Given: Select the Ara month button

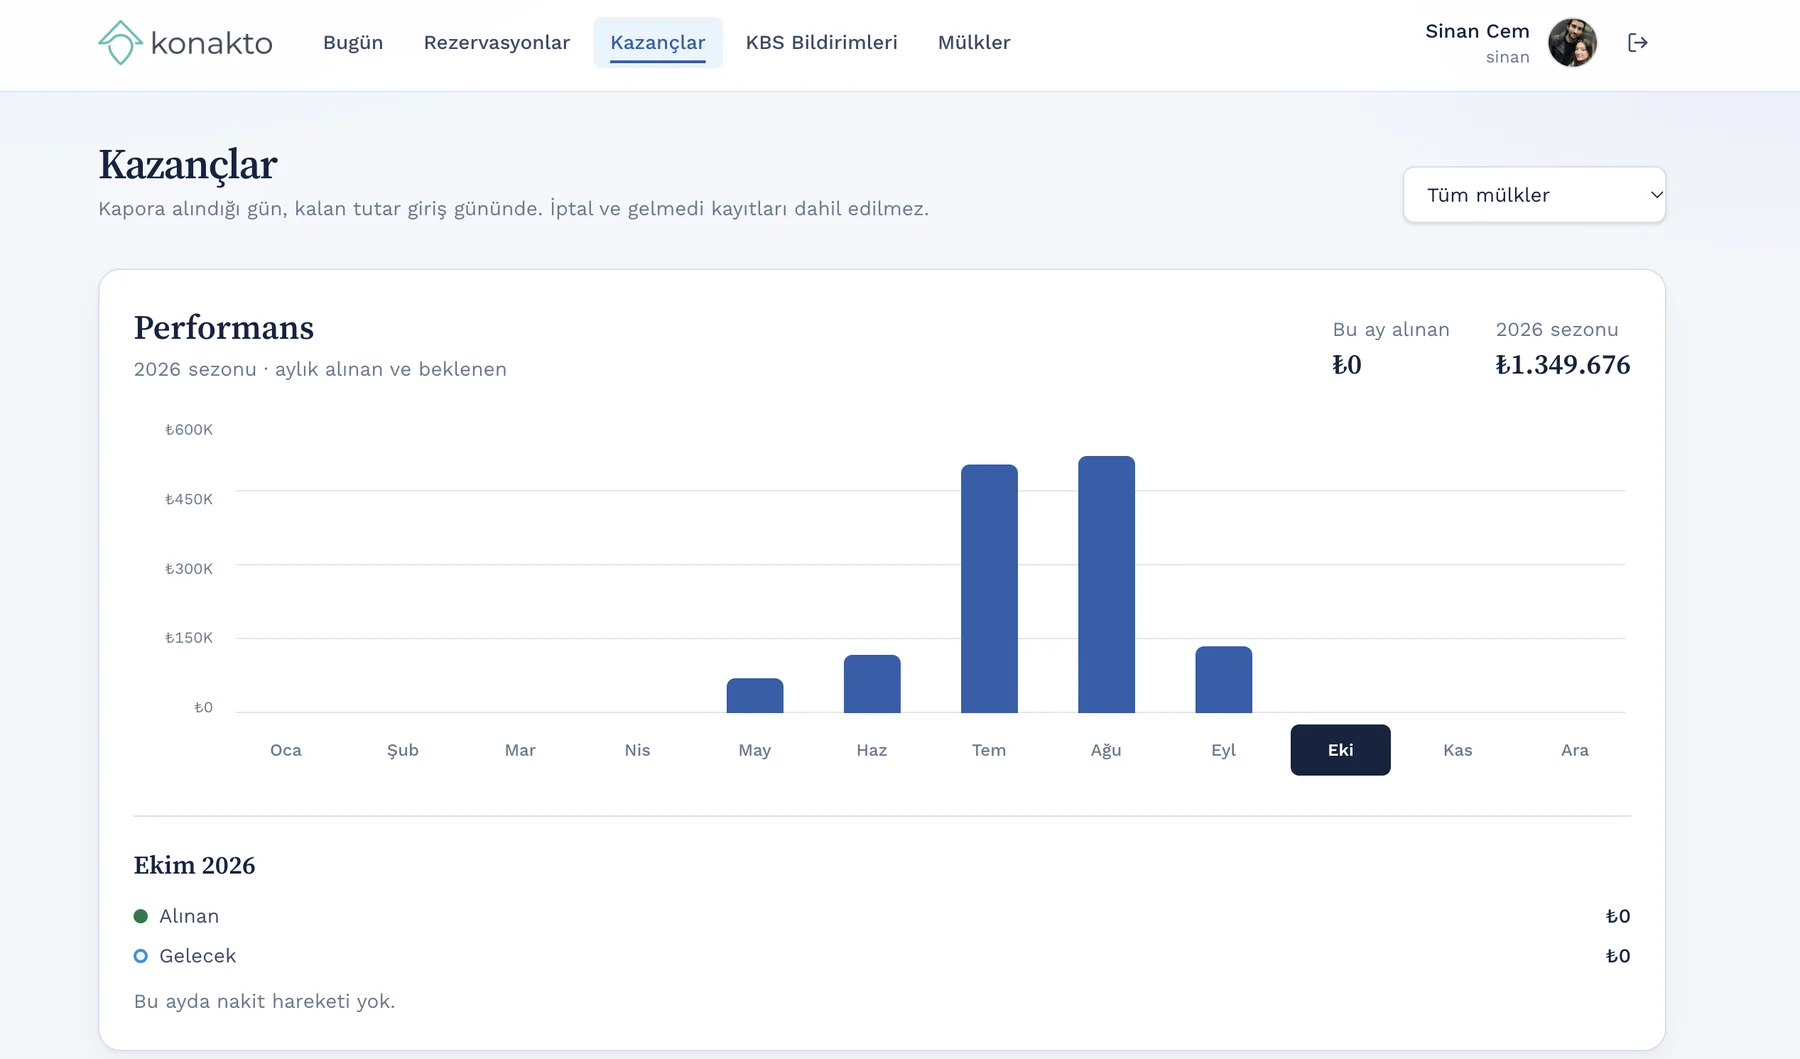Looking at the screenshot, I should point(1575,750).
